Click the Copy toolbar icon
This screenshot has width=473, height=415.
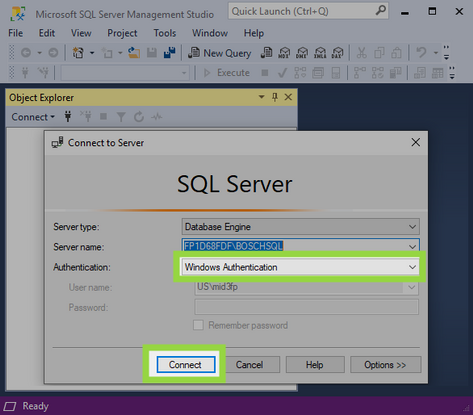coord(379,53)
